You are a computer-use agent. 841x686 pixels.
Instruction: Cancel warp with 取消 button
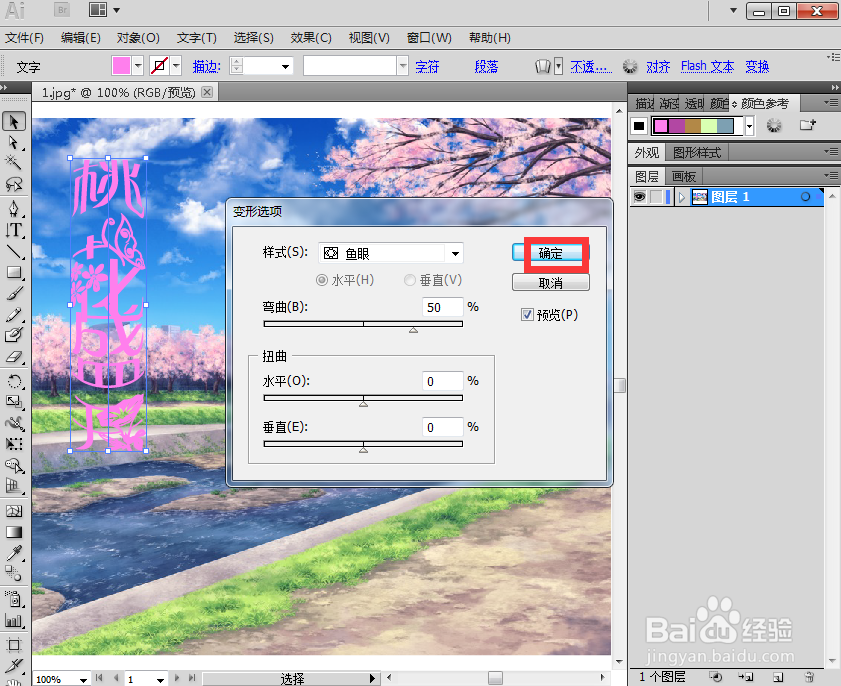pos(550,283)
